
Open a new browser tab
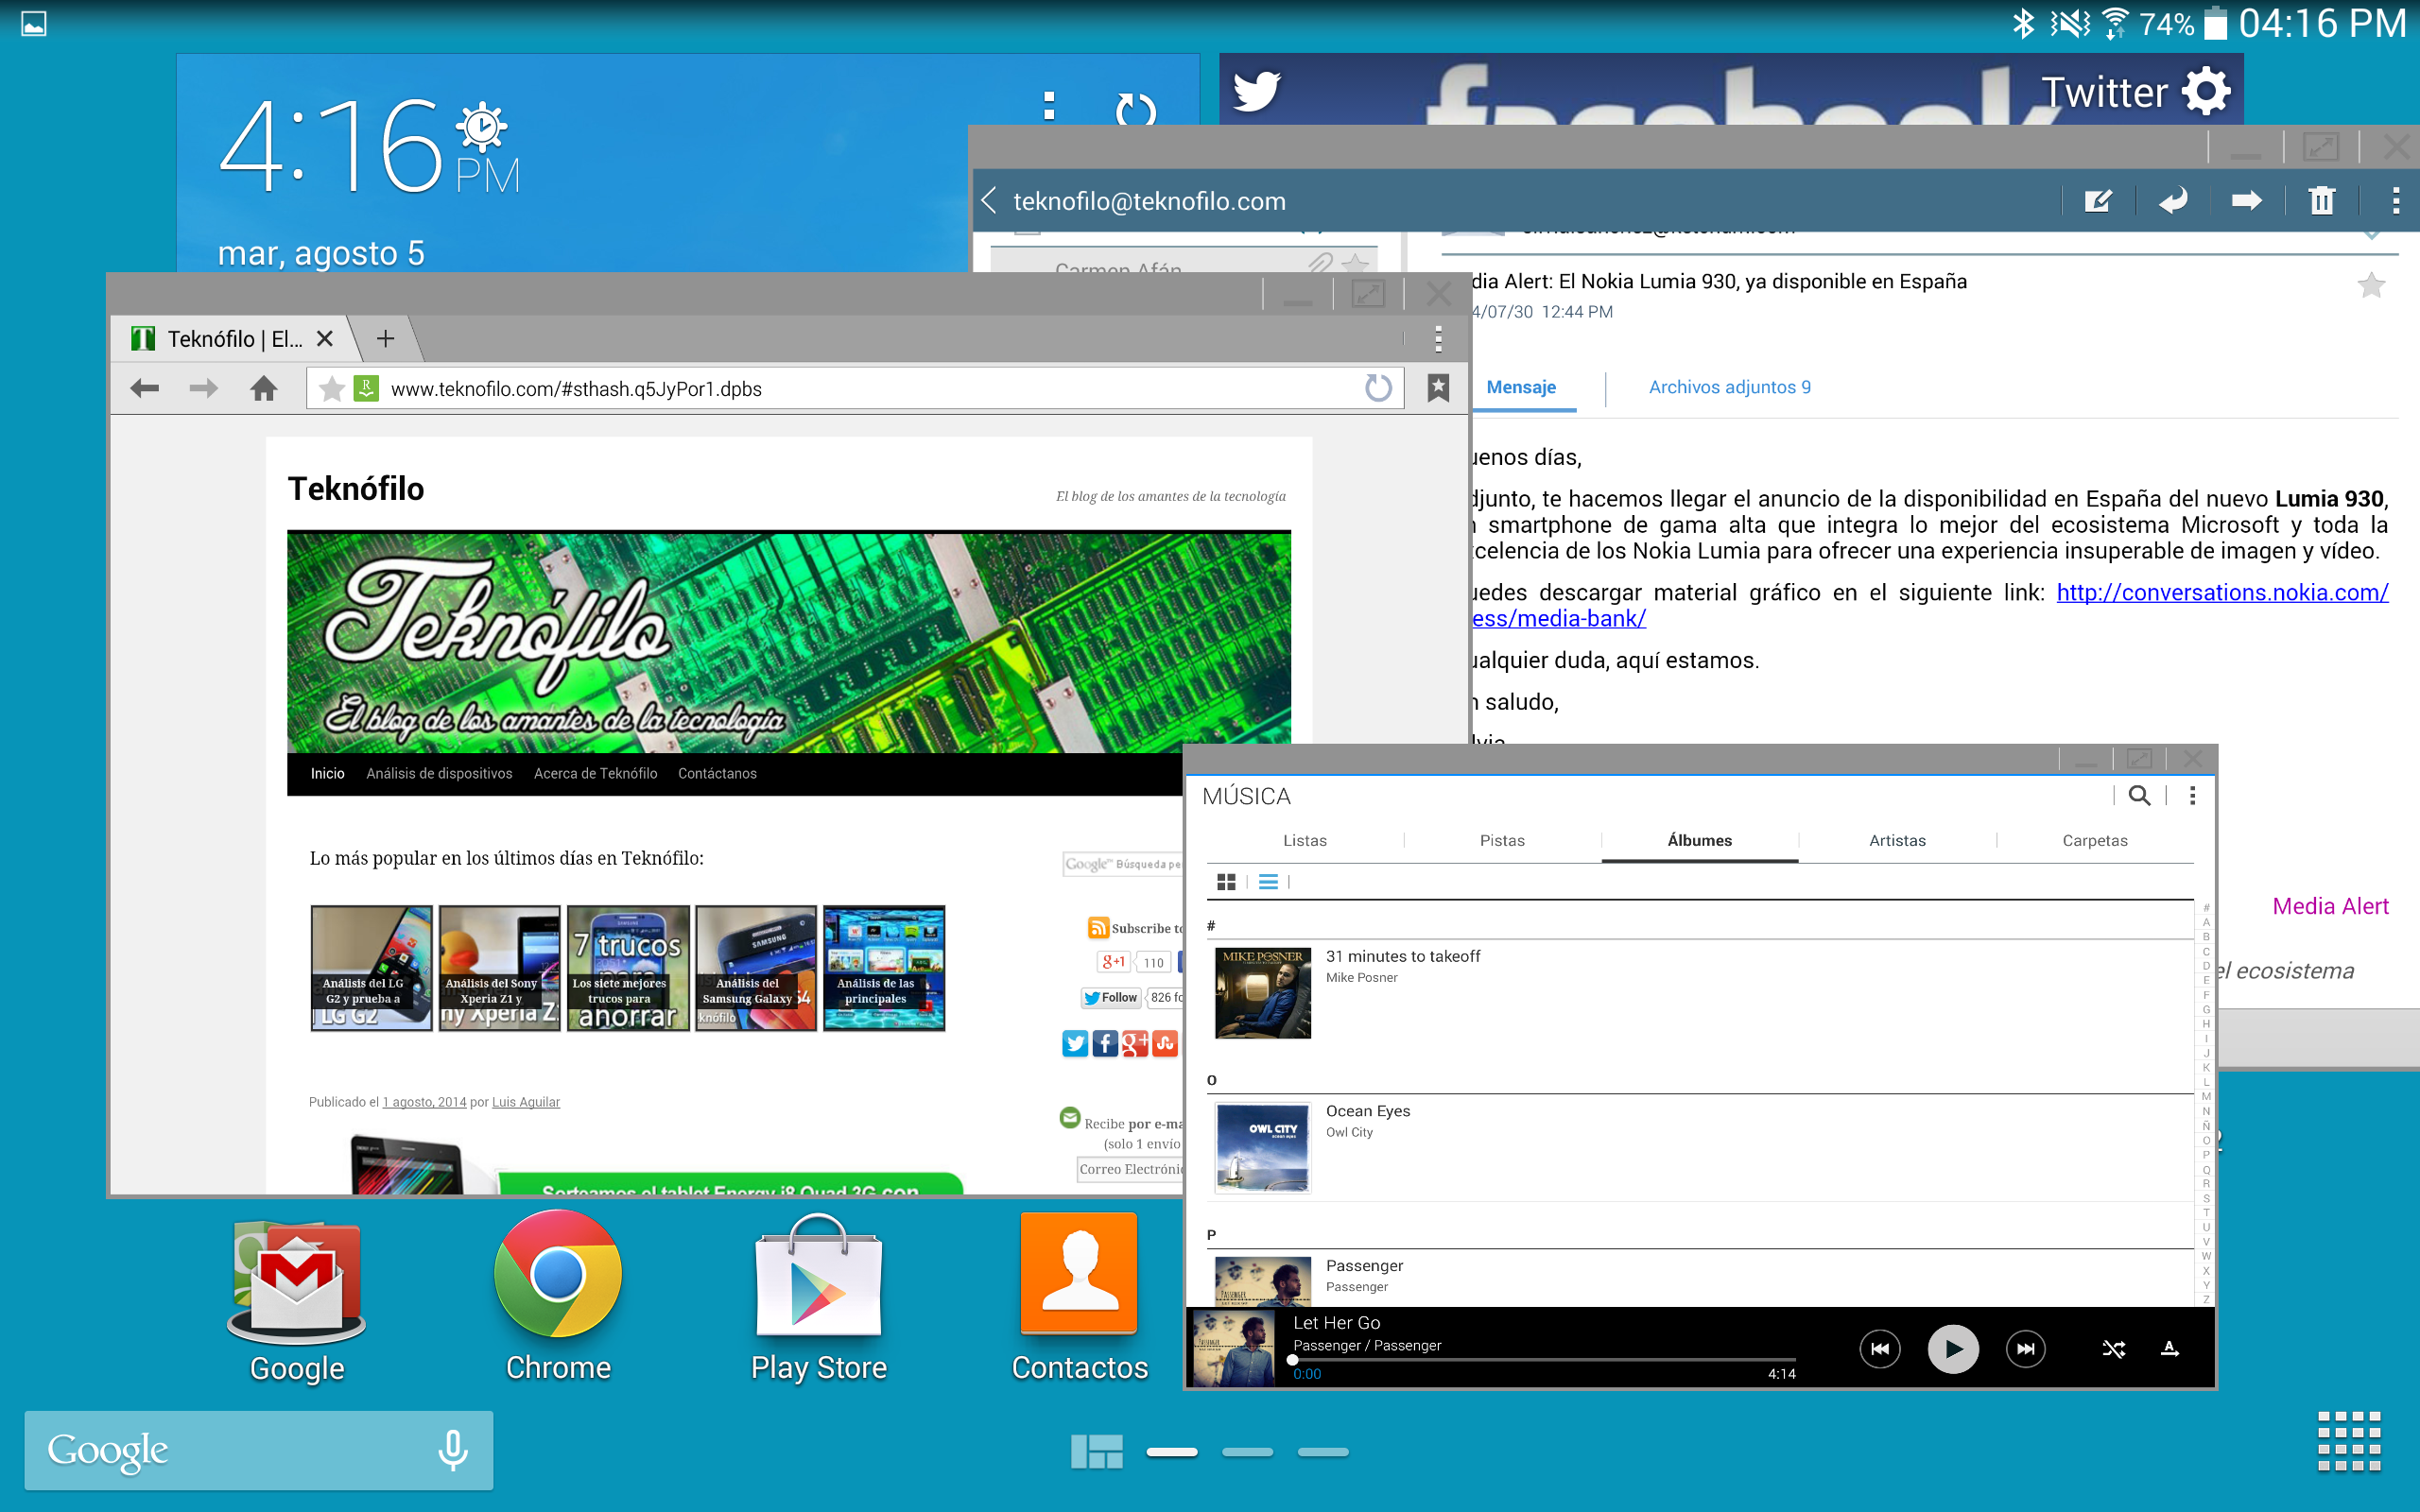pos(385,339)
